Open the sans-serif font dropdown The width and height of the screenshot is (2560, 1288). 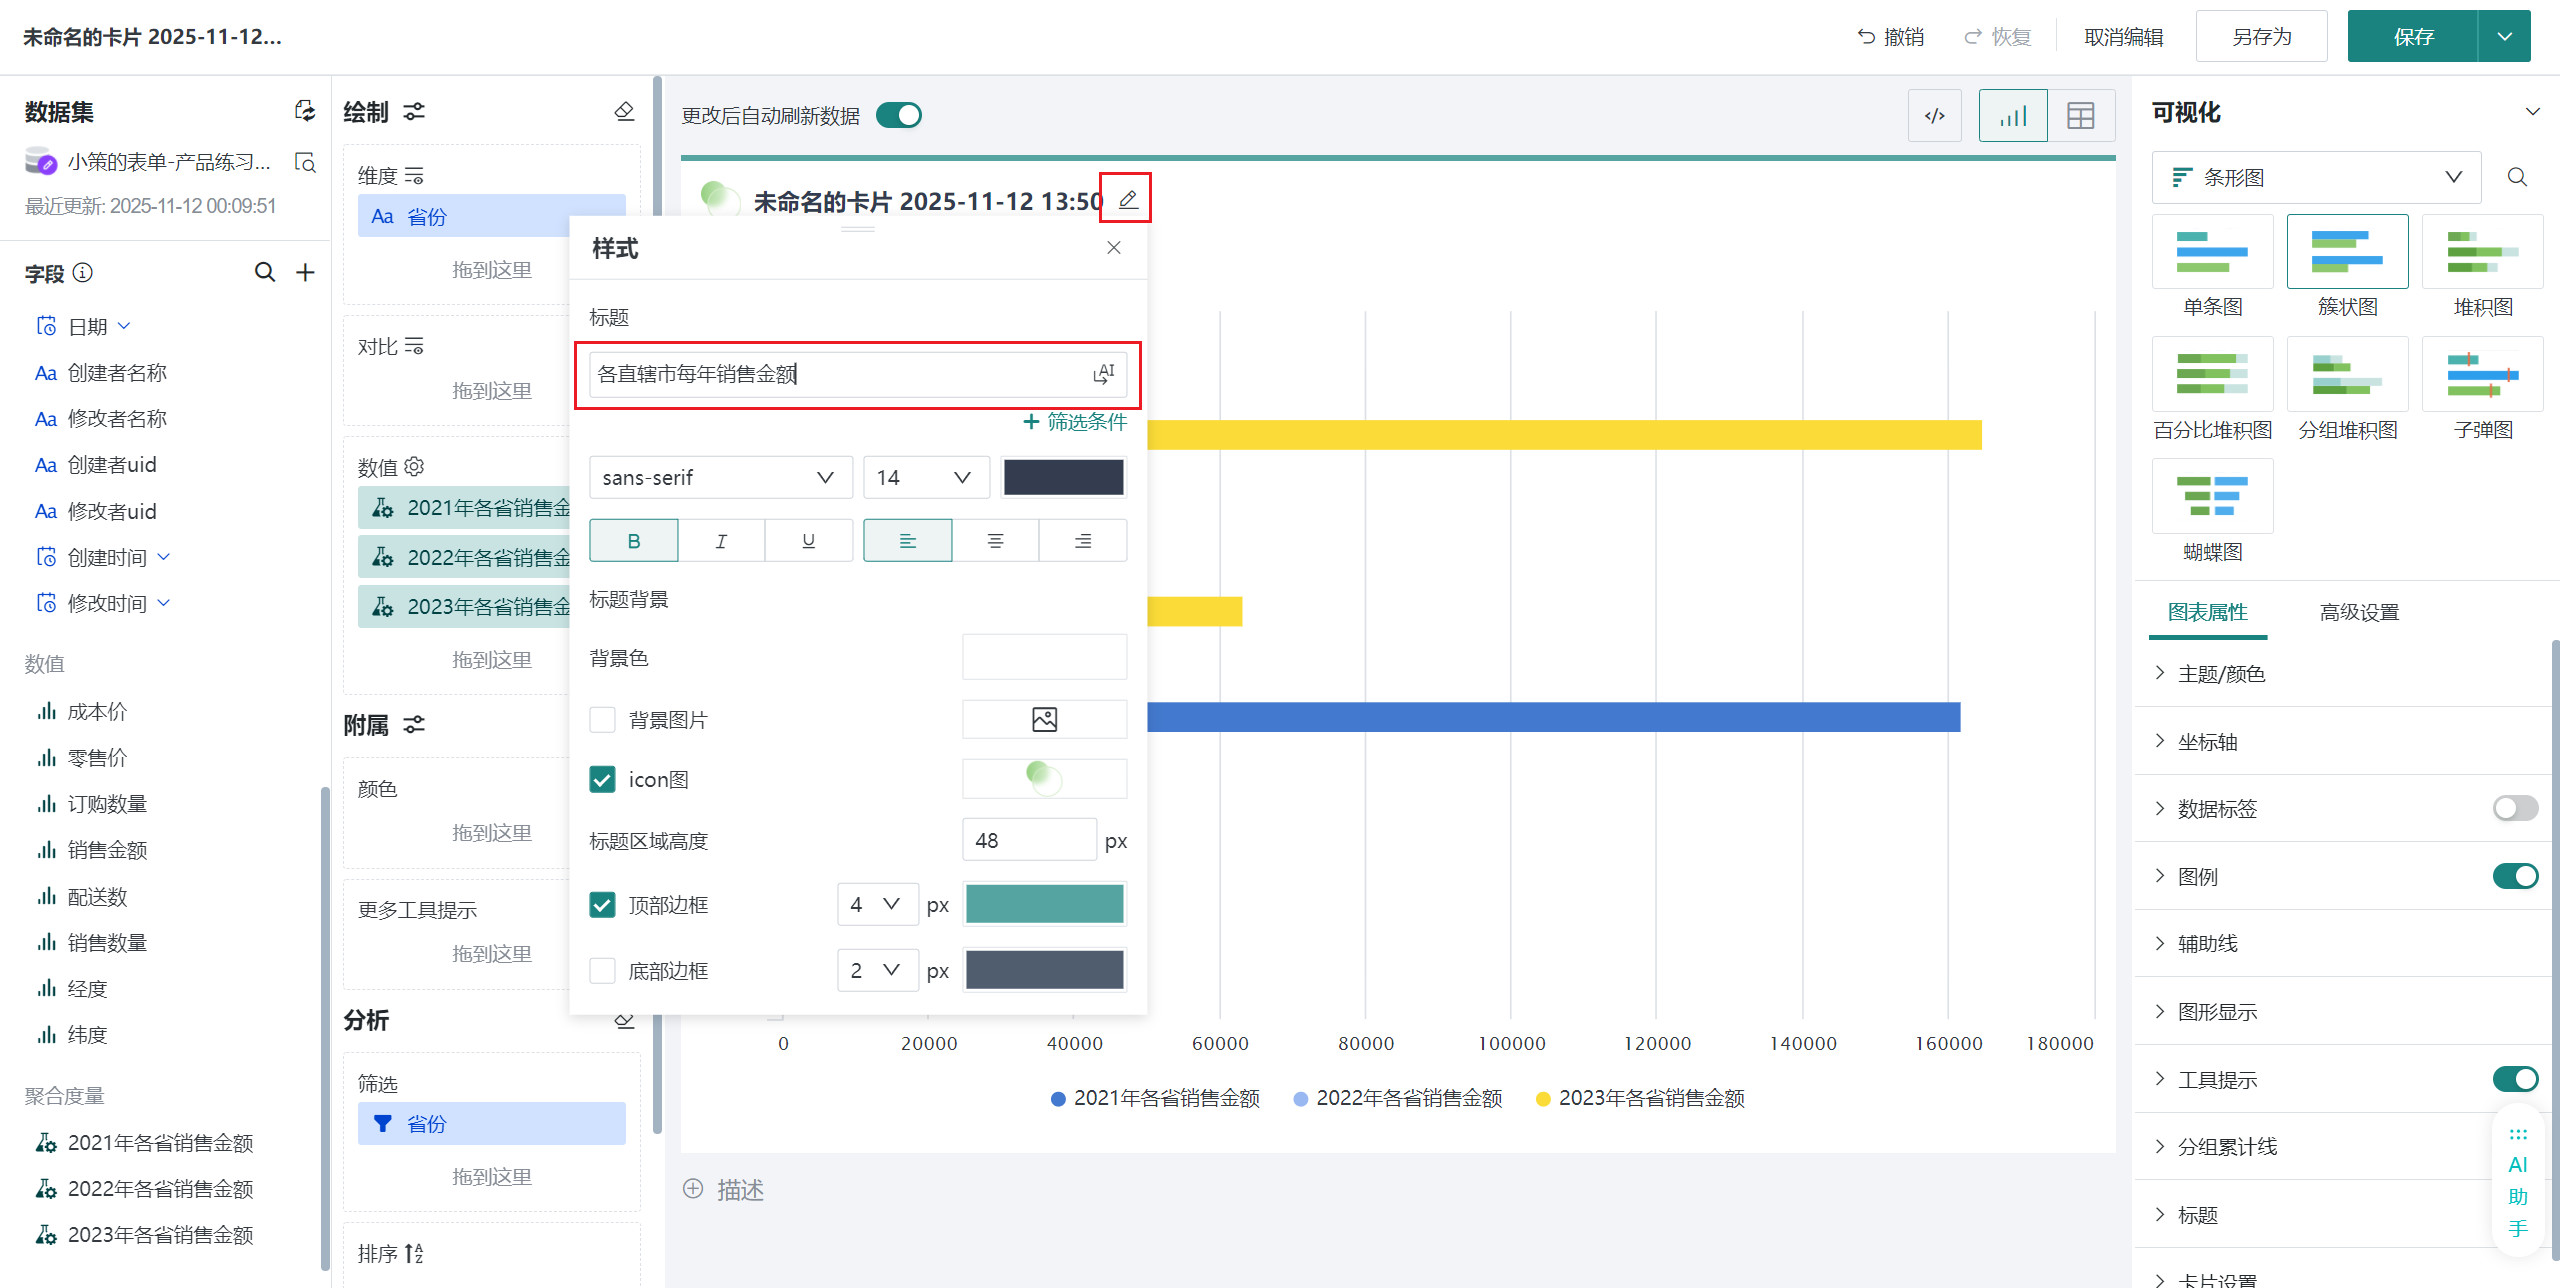pos(719,478)
